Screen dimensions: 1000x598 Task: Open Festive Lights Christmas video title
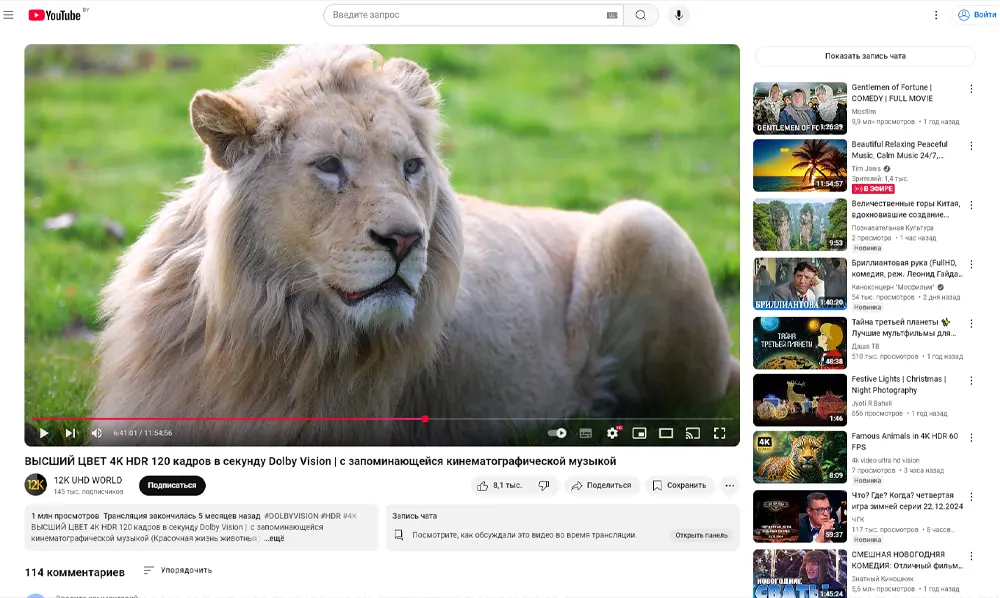tap(899, 384)
